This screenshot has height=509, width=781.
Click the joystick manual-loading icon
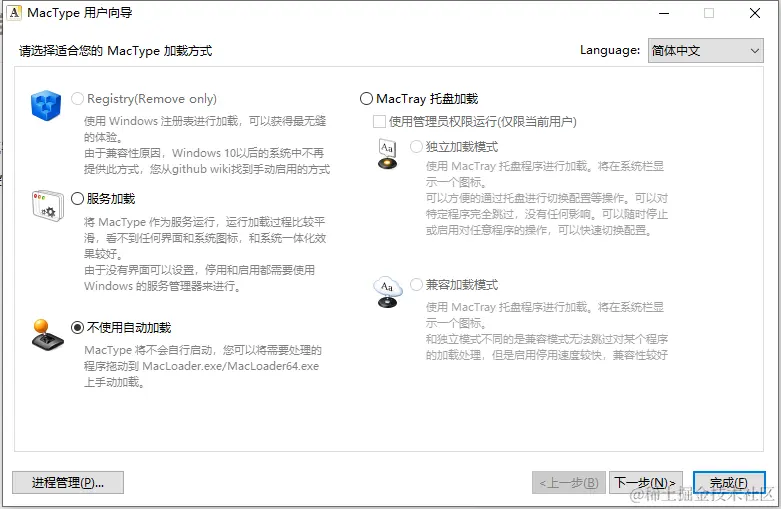(47, 335)
